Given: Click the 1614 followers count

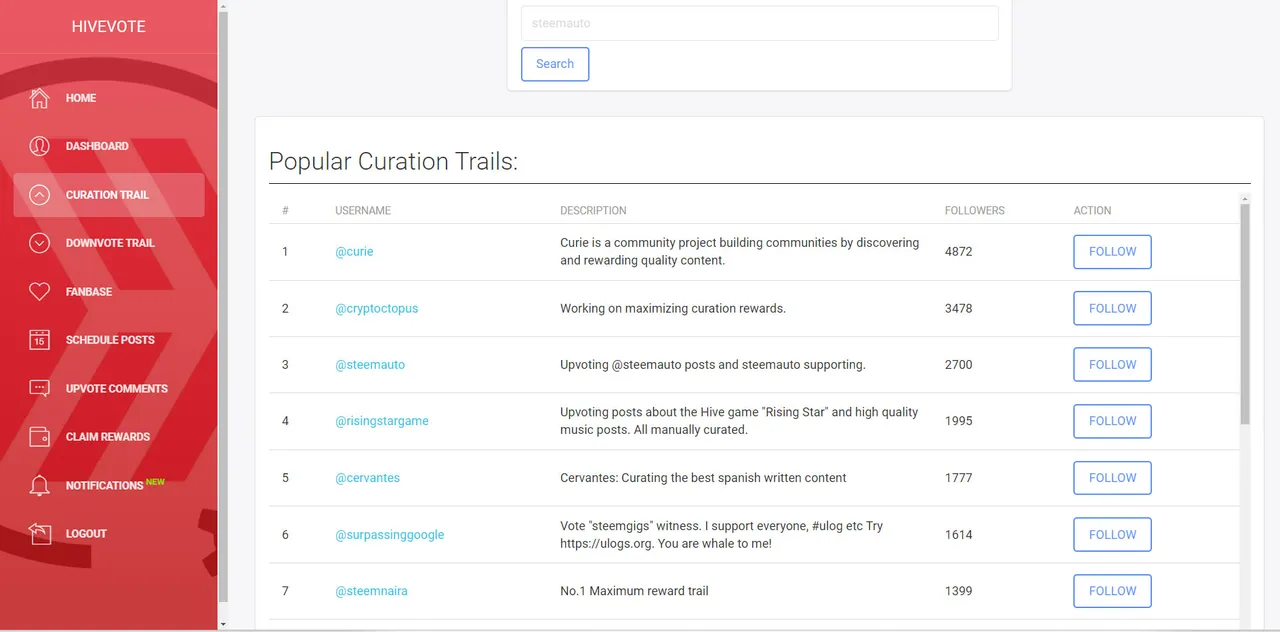Looking at the screenshot, I should click(x=958, y=535).
